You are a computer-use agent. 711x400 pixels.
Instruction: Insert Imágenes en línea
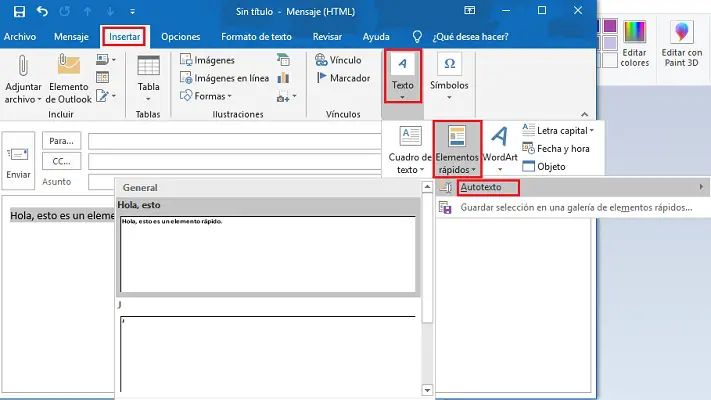tap(224, 78)
